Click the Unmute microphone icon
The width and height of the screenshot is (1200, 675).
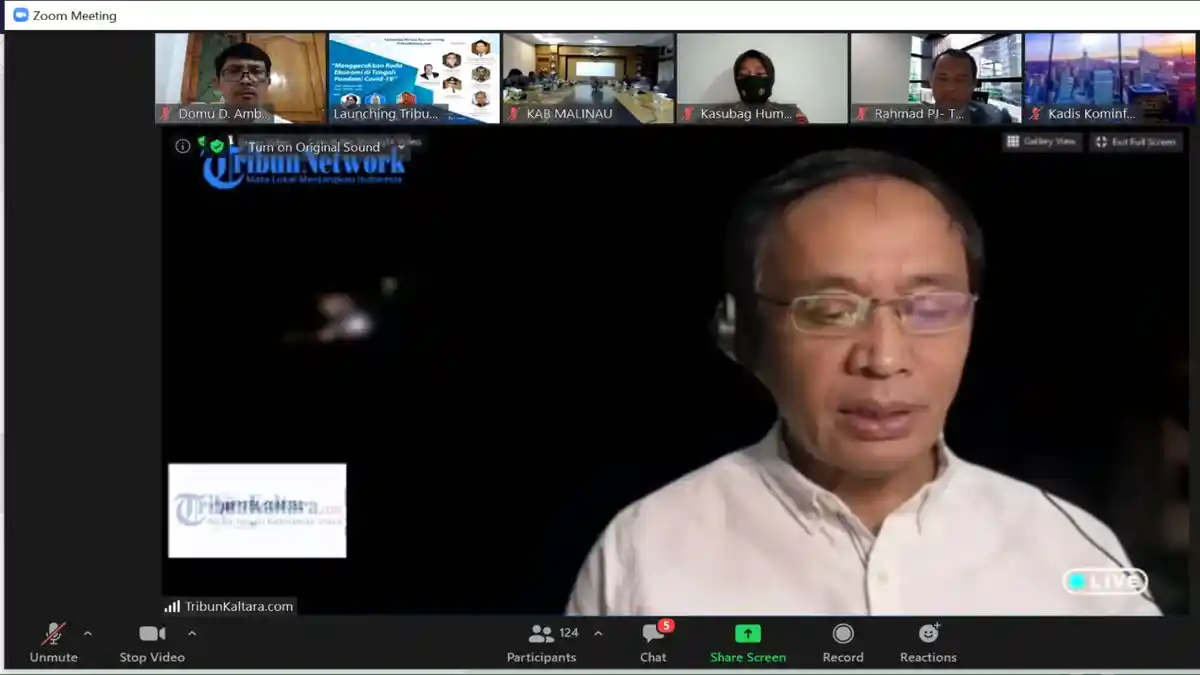pos(53,634)
